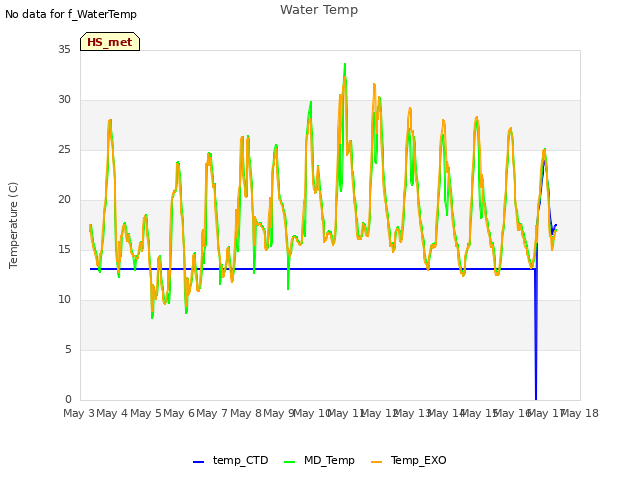
Task: Click the 35 y-axis tick label
Action: click(64, 49)
